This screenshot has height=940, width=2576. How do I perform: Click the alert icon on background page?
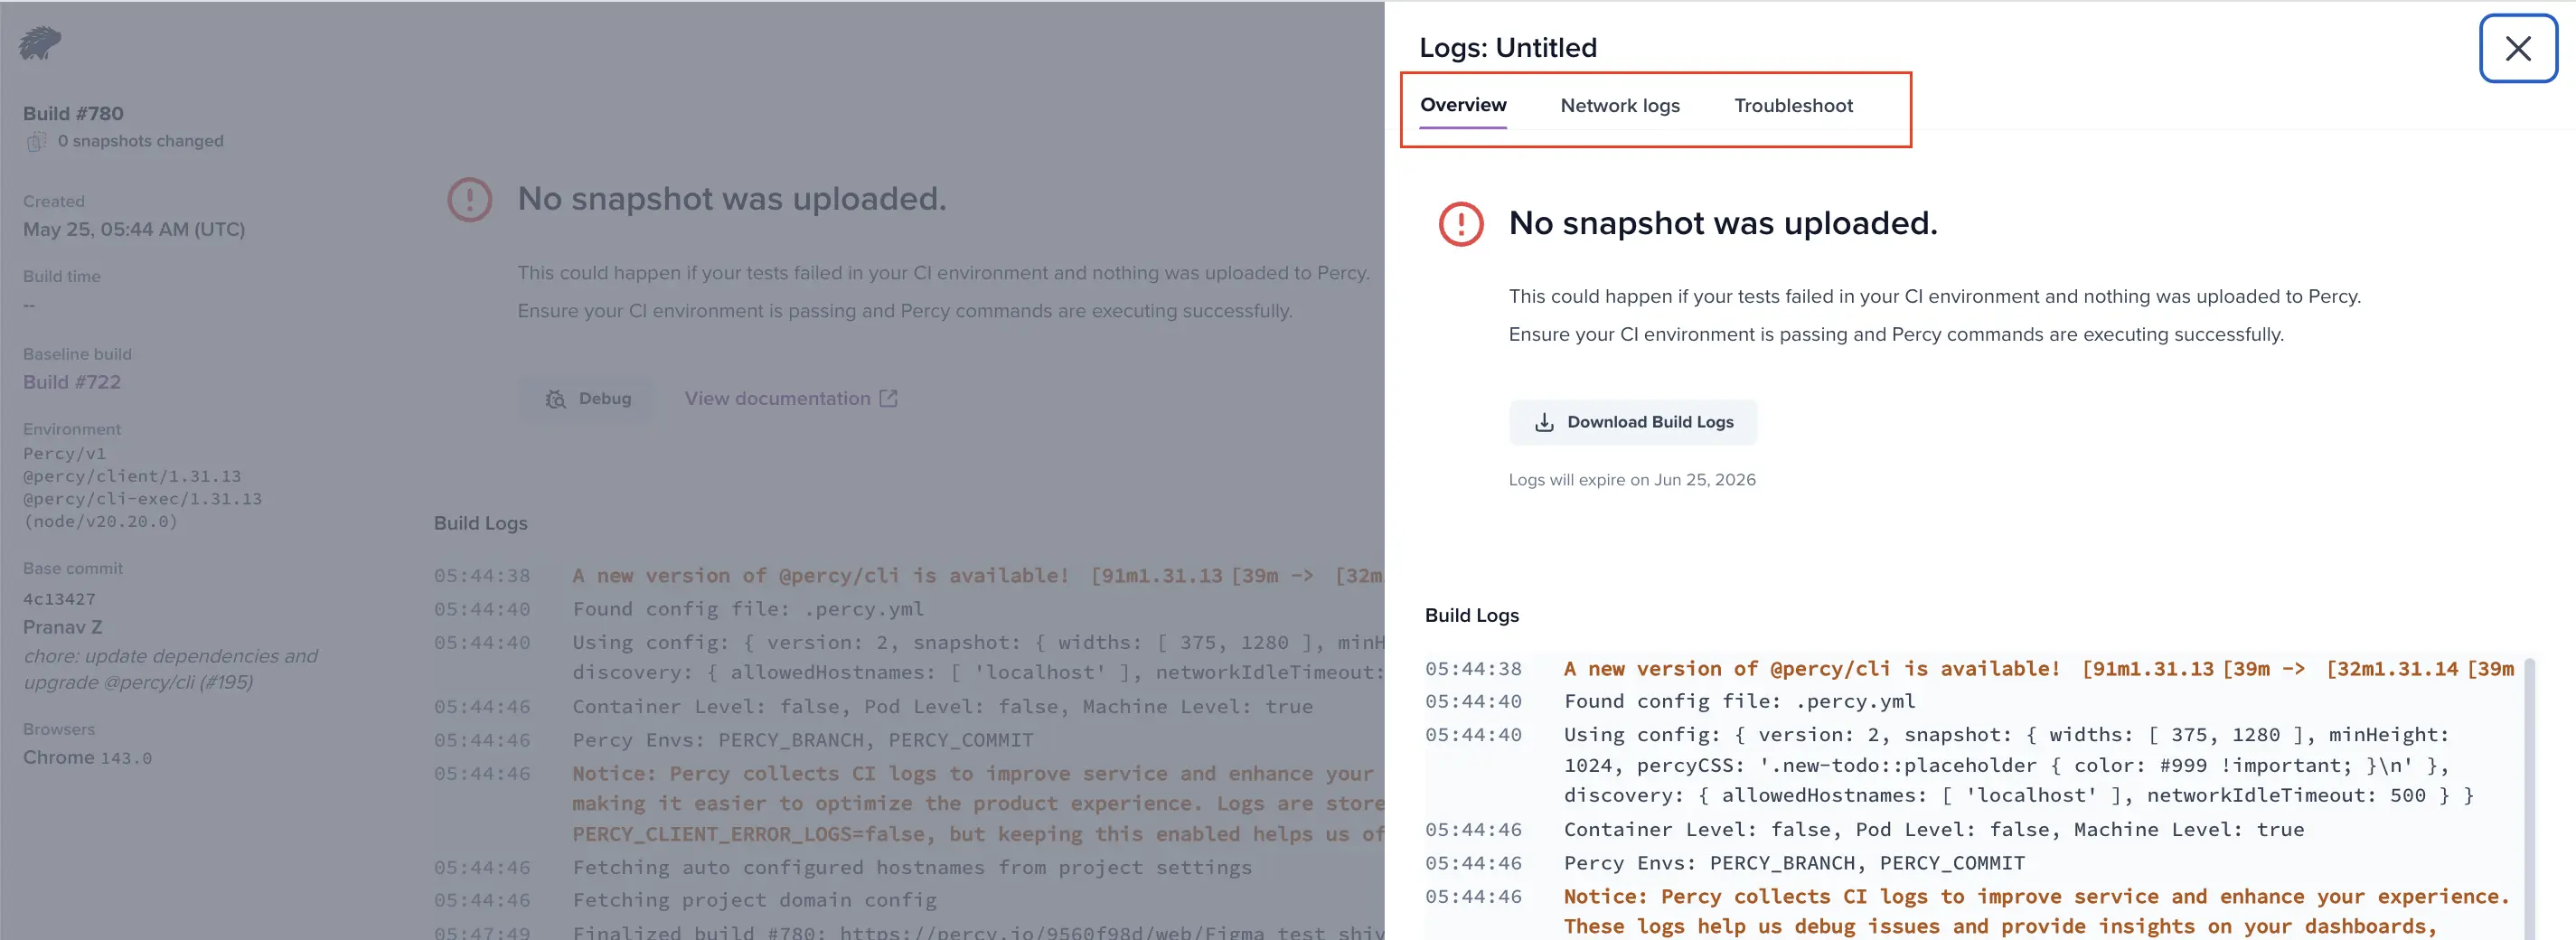coord(469,200)
